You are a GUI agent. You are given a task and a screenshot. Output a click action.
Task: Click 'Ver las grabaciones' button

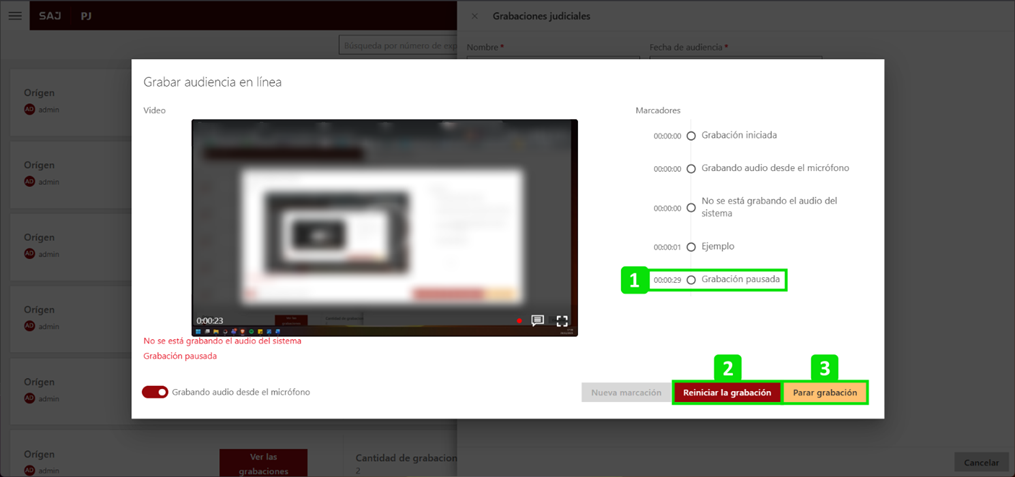tap(263, 463)
